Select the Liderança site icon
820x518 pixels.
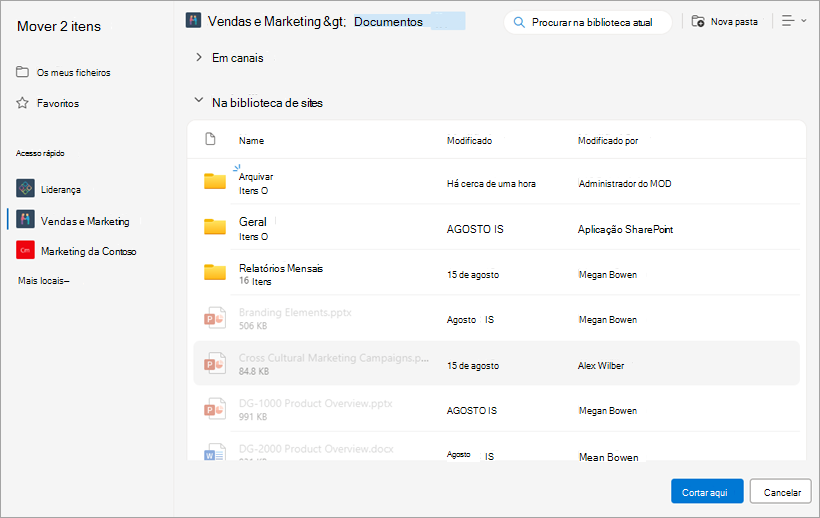click(x=25, y=189)
